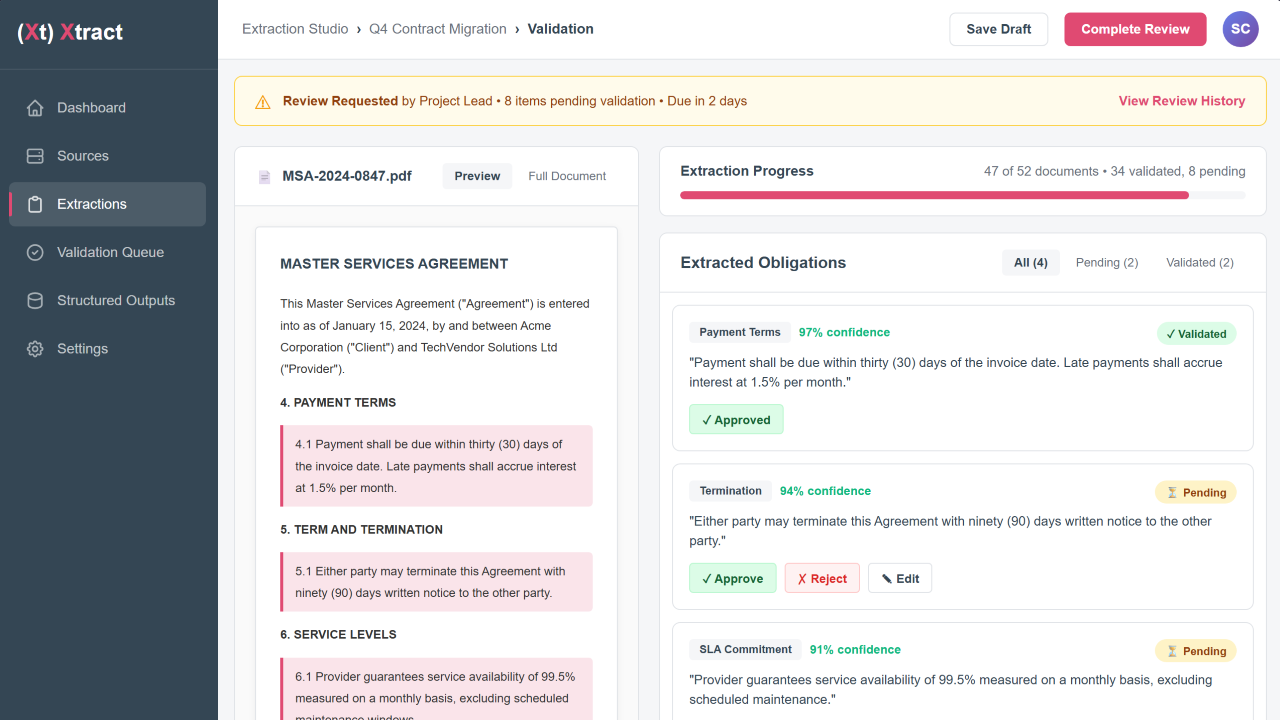Click the Extraction Progress bar
The height and width of the screenshot is (720, 1280).
pyautogui.click(x=963, y=195)
